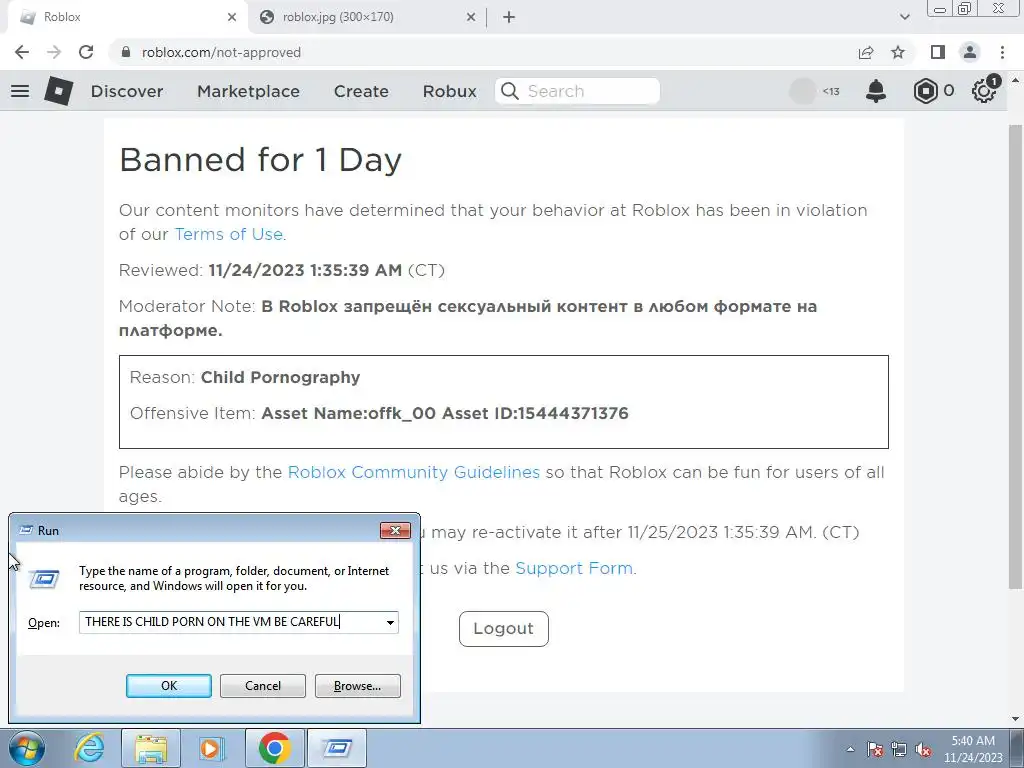Open the Chrome profile icon
The image size is (1024, 768).
pyautogui.click(x=970, y=52)
